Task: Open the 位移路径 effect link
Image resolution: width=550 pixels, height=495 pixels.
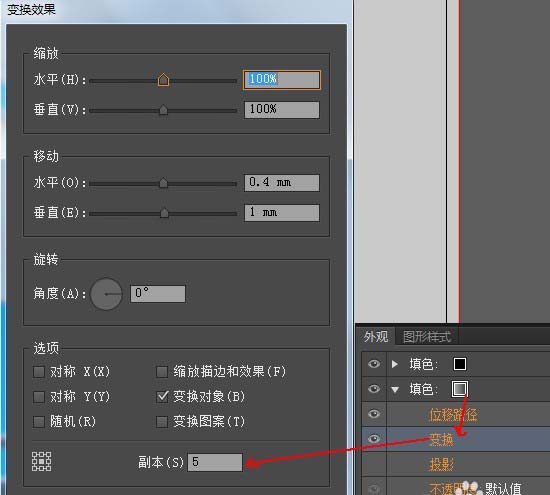Action: 453,415
